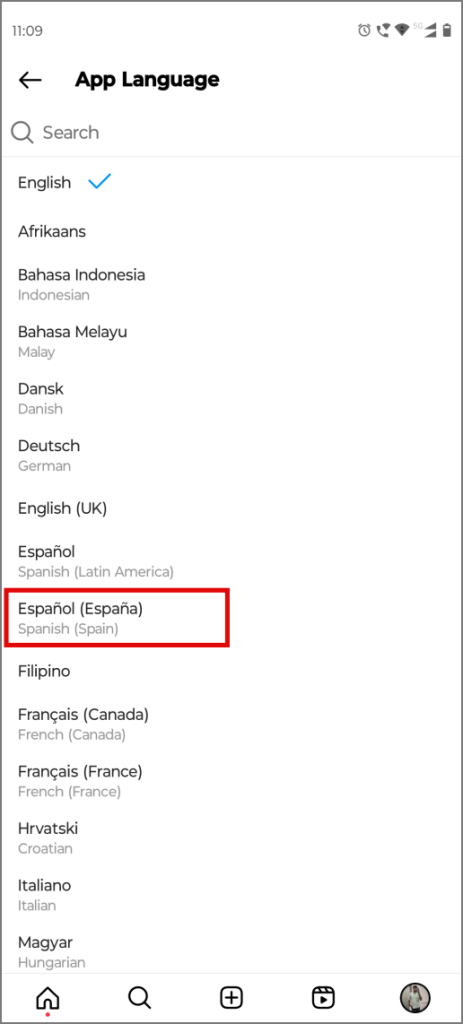Select the checked English language option

pyautogui.click(x=231, y=182)
